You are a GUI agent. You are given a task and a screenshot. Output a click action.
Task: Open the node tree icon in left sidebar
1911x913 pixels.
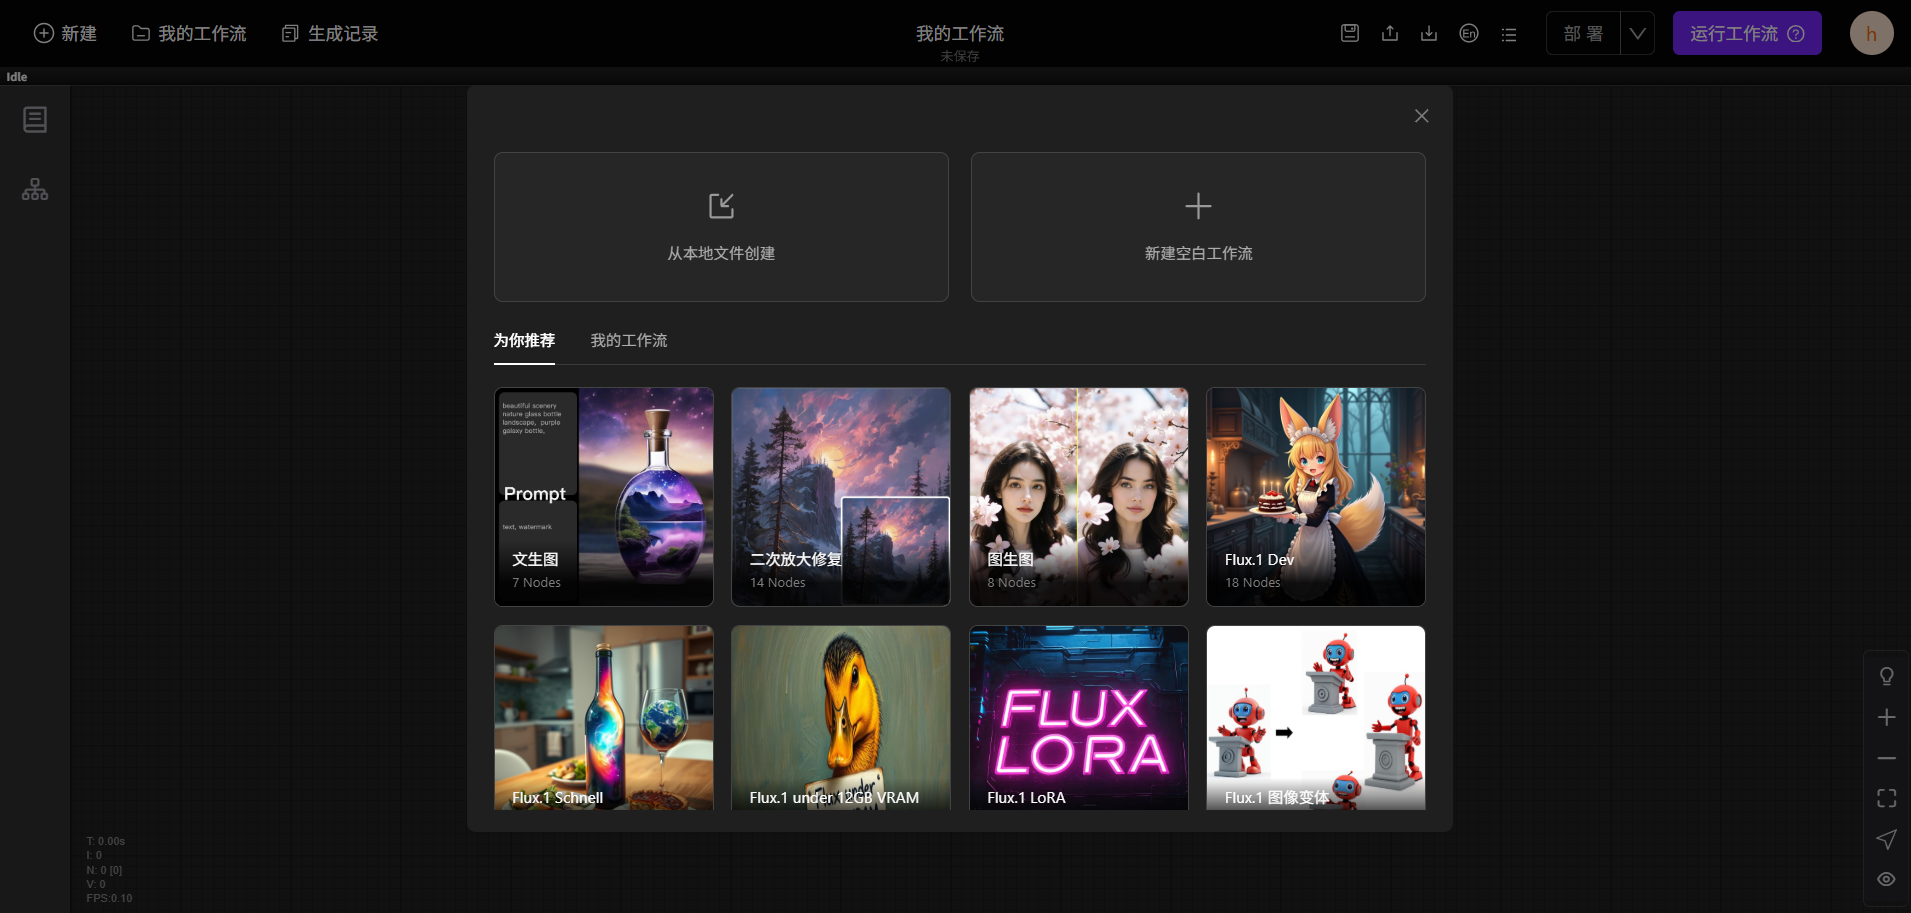(x=35, y=189)
